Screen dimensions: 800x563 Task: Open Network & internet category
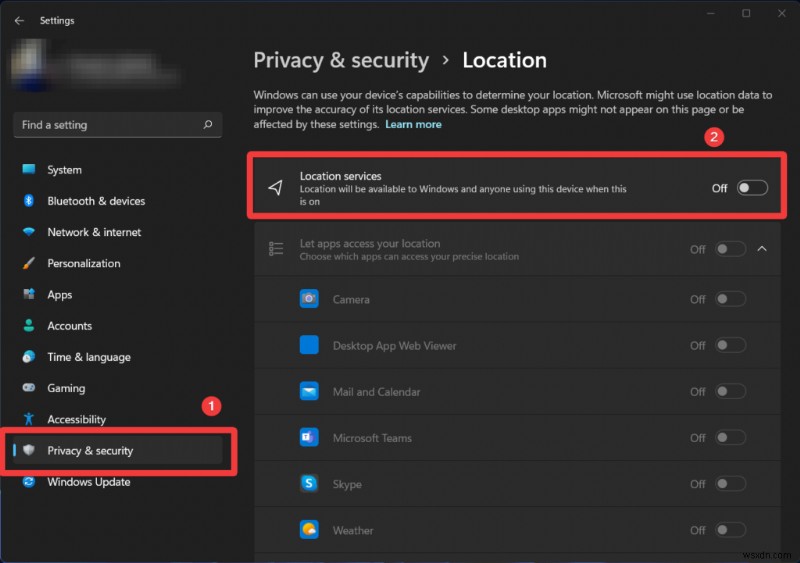[x=118, y=232]
